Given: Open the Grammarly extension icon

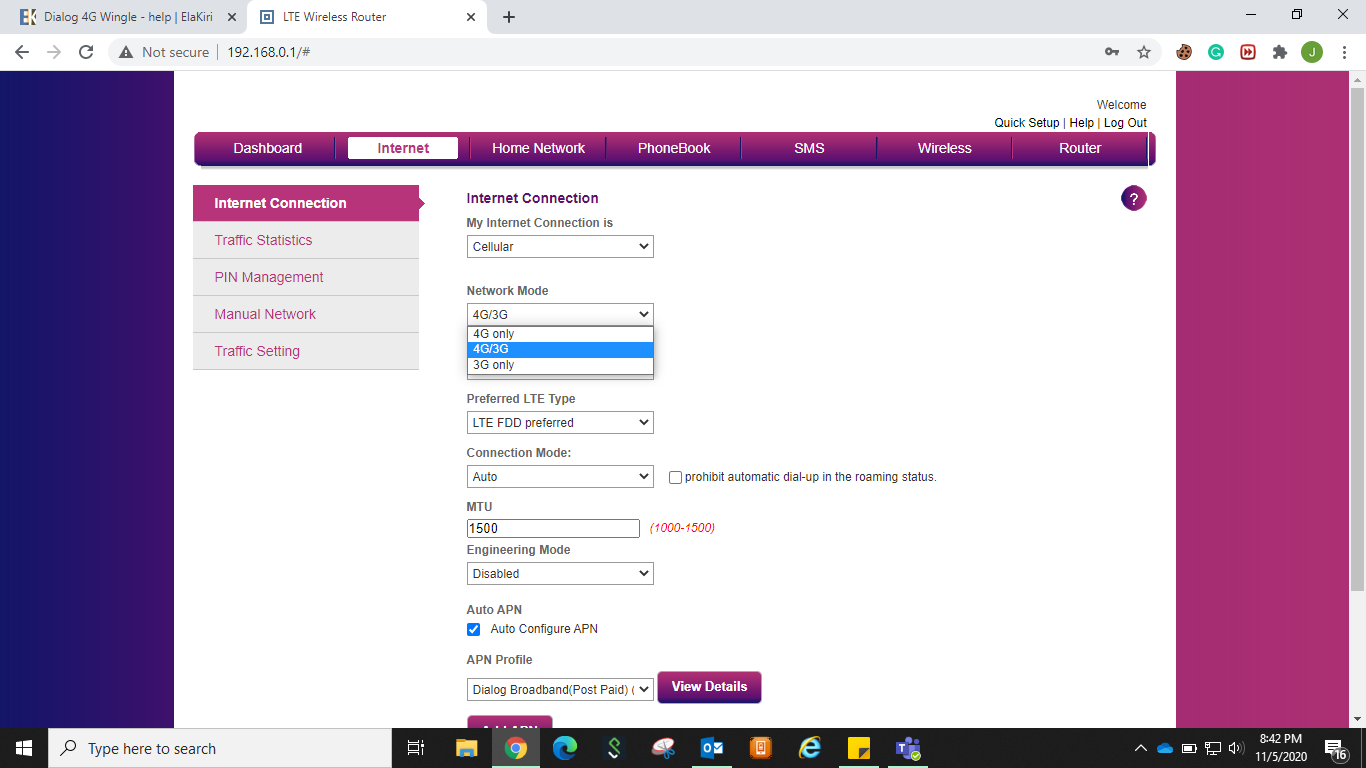Looking at the screenshot, I should (x=1216, y=52).
